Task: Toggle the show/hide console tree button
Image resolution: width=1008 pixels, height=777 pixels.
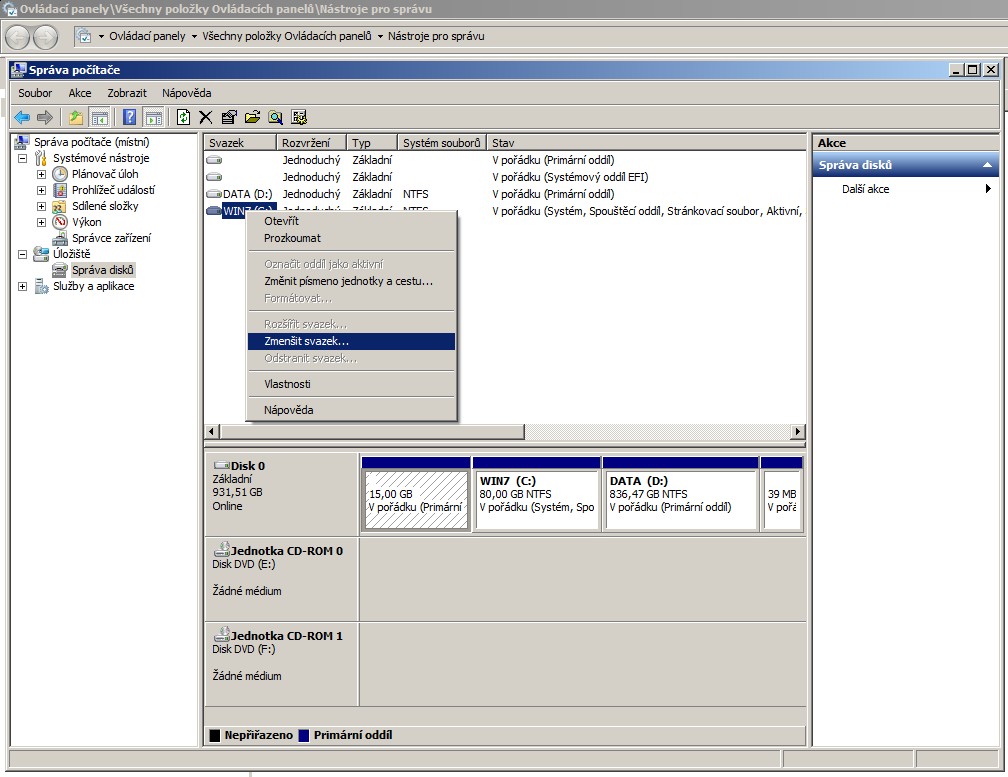Action: pyautogui.click(x=99, y=117)
